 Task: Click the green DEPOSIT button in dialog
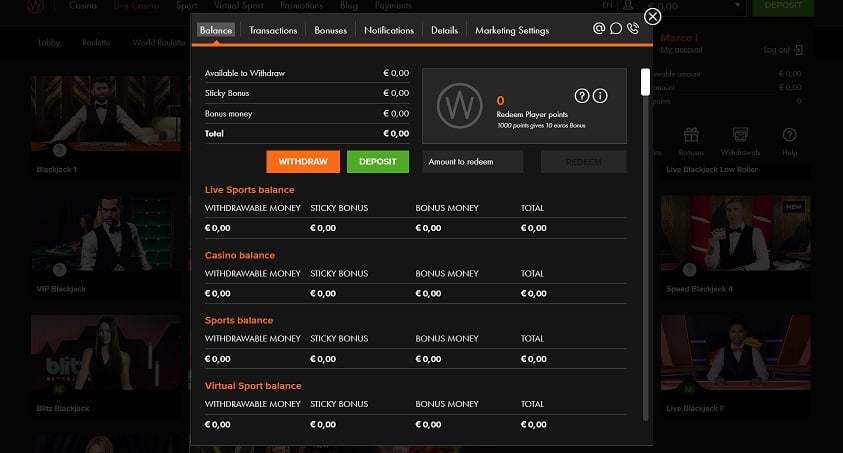point(377,161)
